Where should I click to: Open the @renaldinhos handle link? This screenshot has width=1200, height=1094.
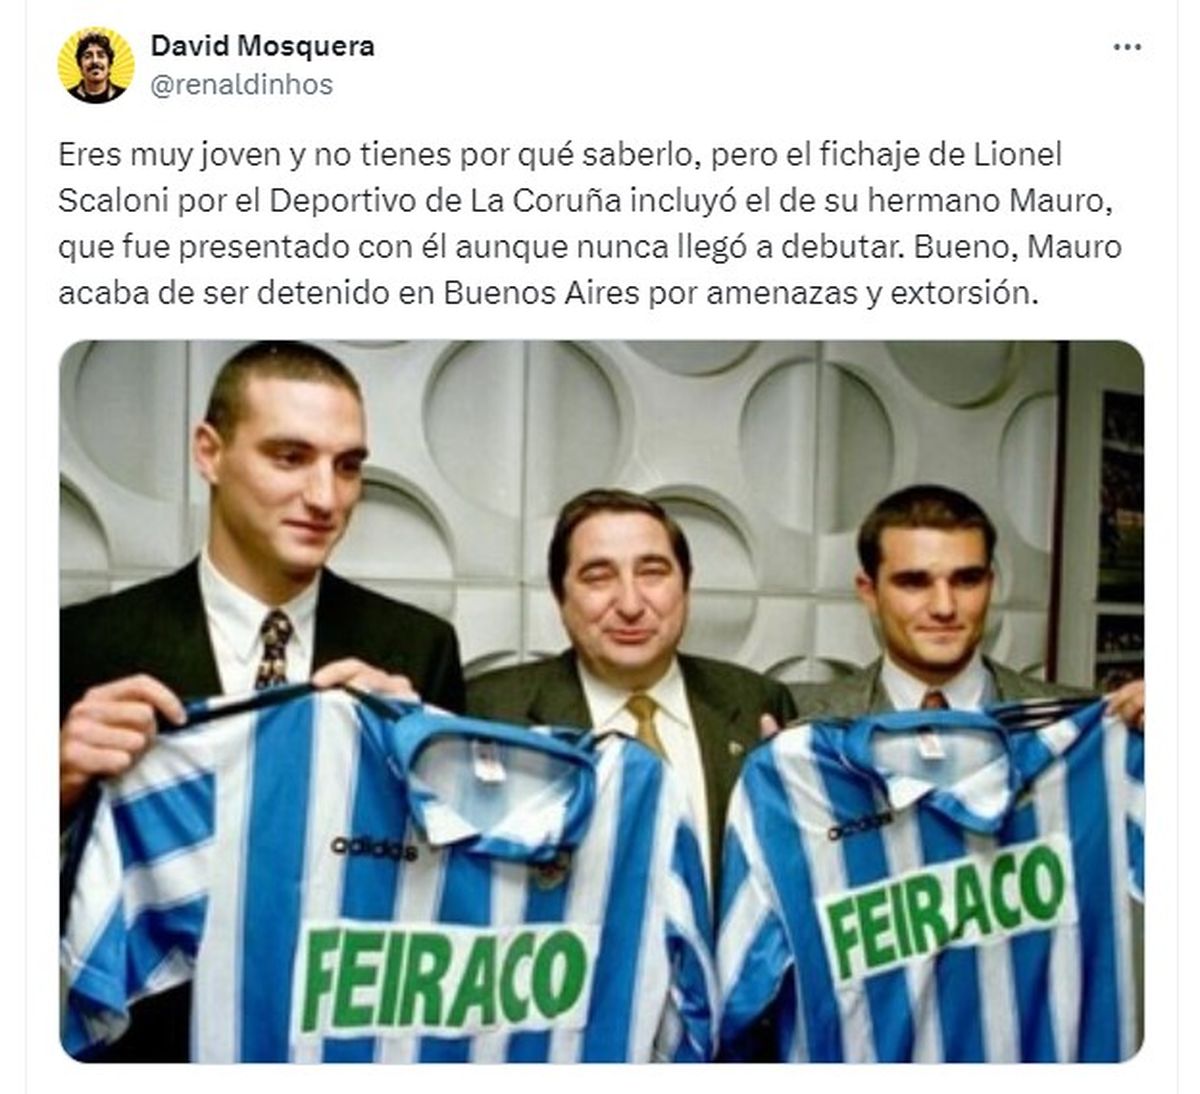(241, 85)
